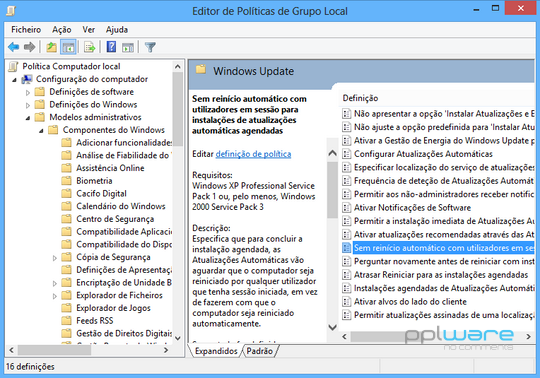
Task: Select the Calendário do Windows tree folder
Action: pyautogui.click(x=121, y=206)
